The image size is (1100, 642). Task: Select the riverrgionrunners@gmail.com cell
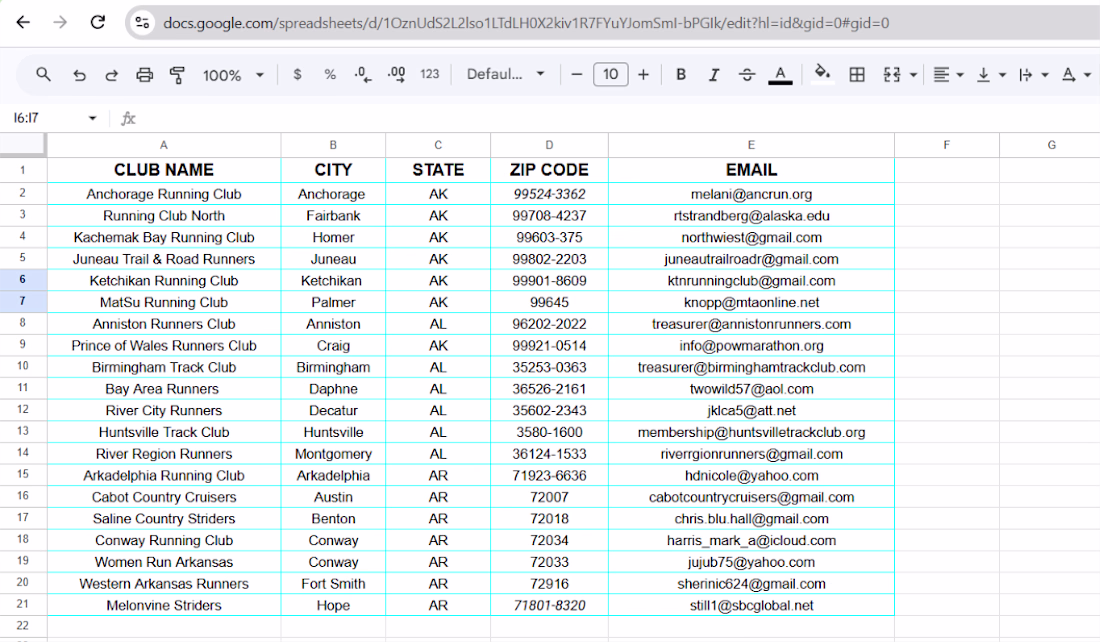[751, 454]
